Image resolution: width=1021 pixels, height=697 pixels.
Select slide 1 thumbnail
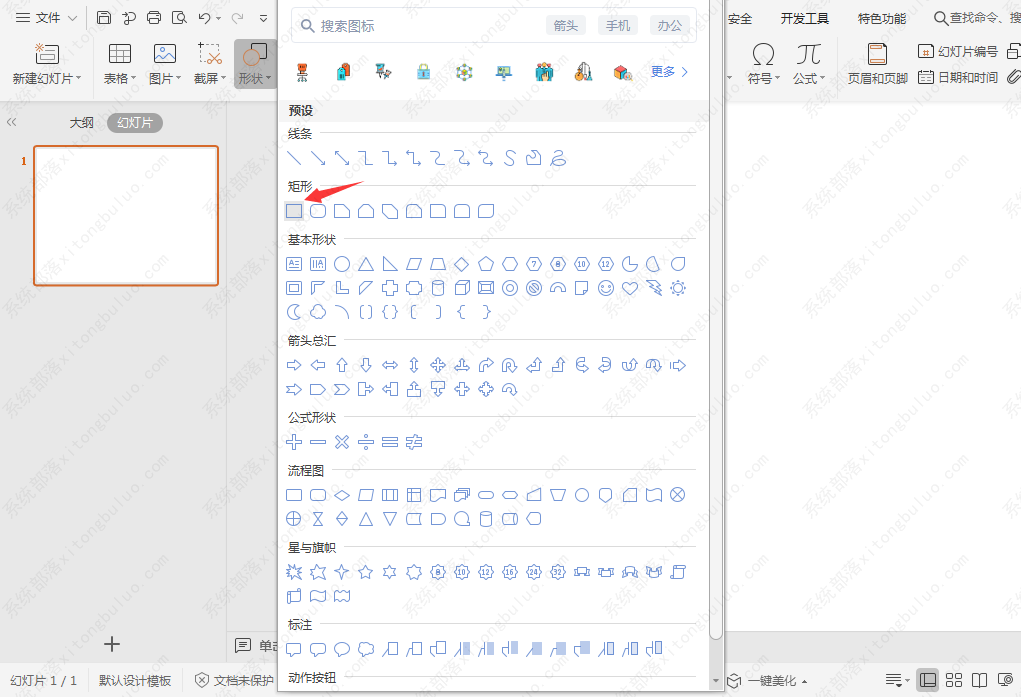(126, 216)
